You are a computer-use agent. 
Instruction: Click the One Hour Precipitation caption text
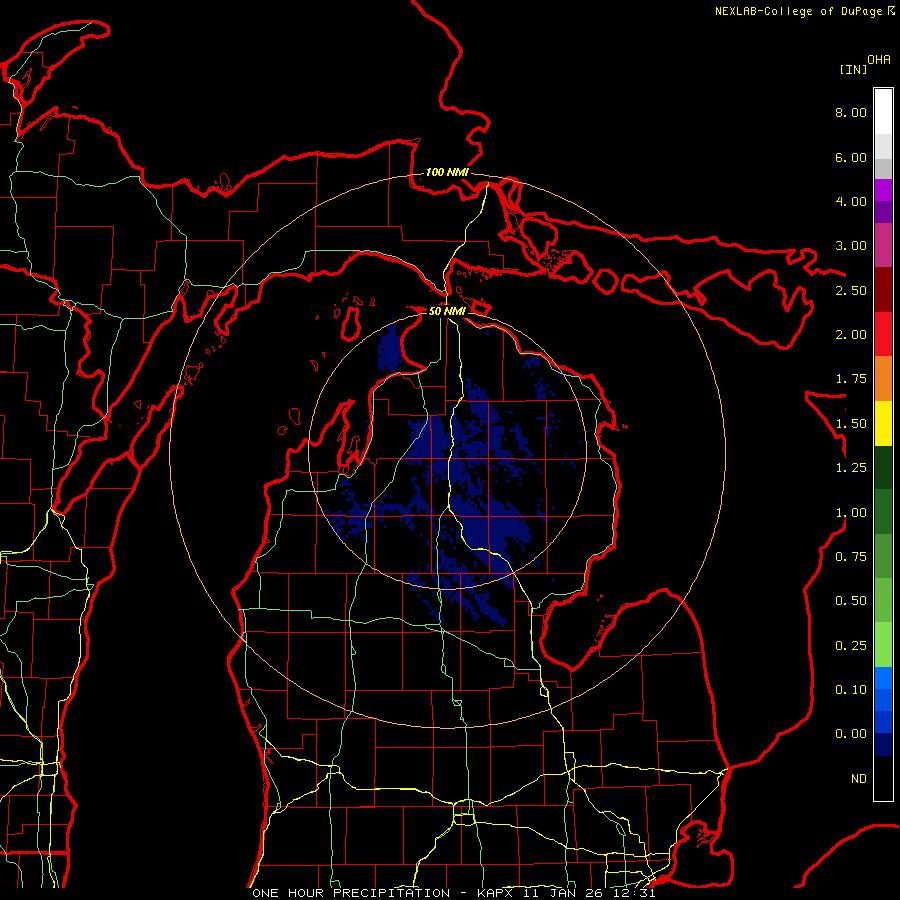coord(351,893)
